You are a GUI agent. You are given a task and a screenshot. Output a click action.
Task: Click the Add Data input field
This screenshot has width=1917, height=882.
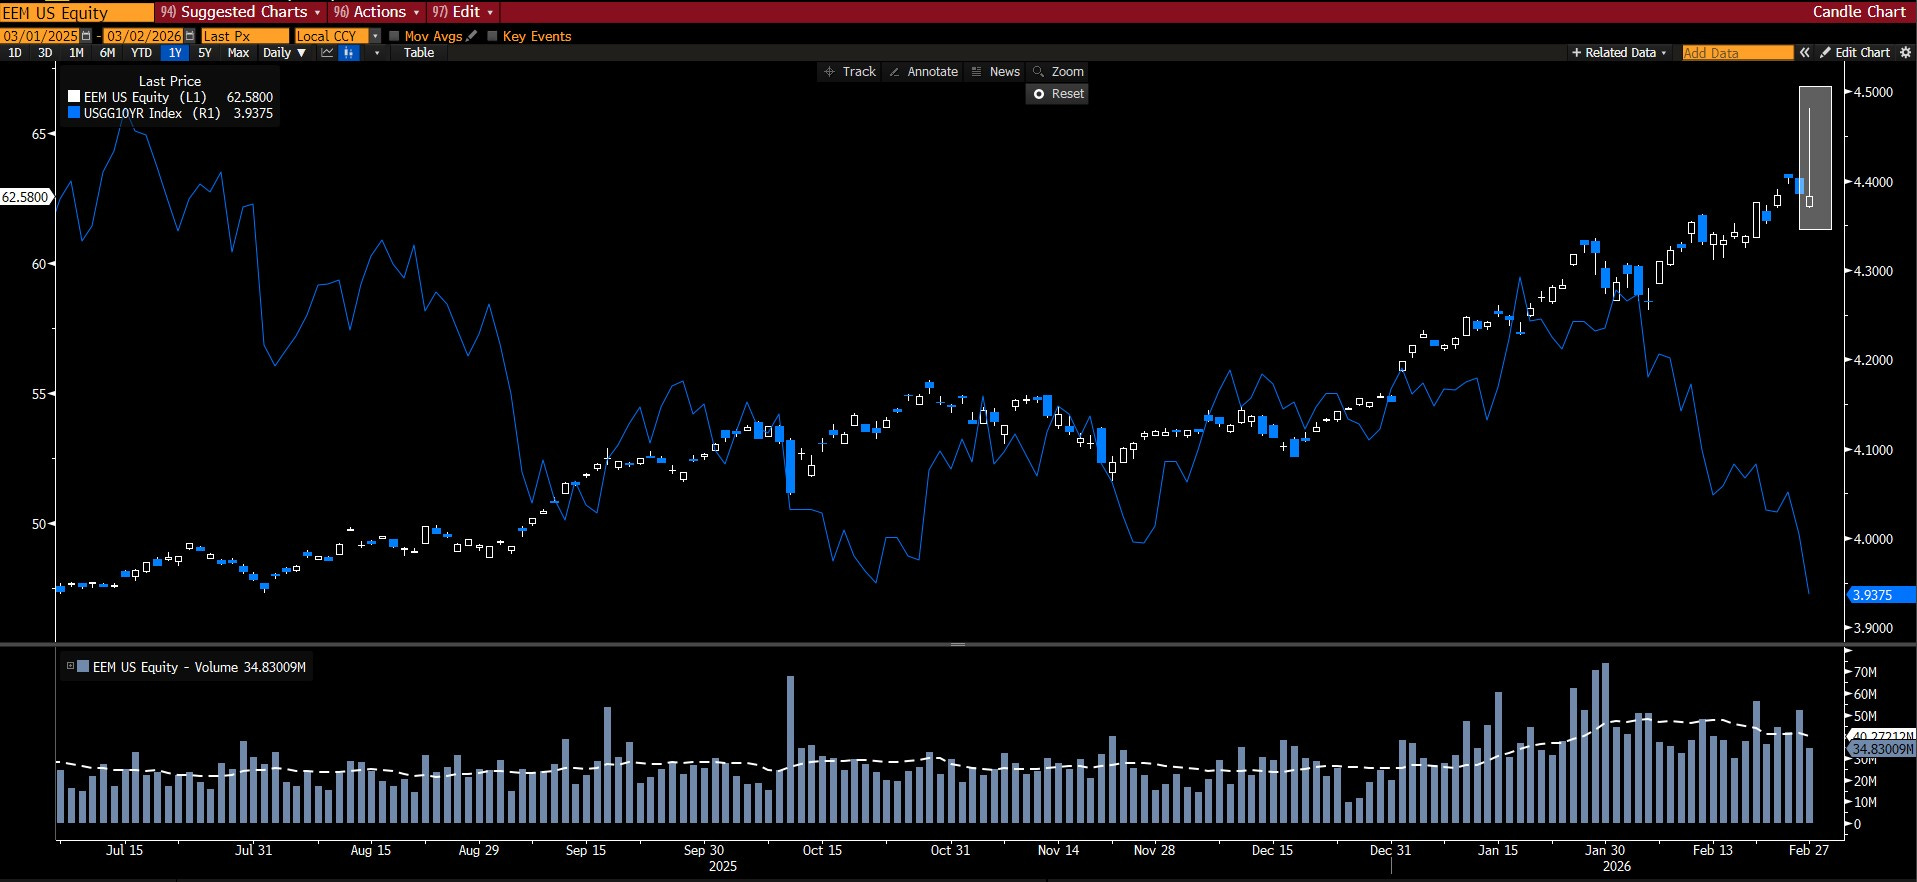point(1737,53)
